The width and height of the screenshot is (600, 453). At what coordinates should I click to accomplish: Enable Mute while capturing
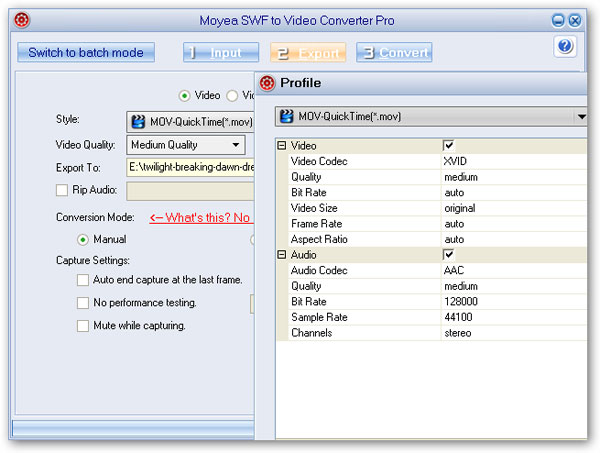[x=83, y=326]
